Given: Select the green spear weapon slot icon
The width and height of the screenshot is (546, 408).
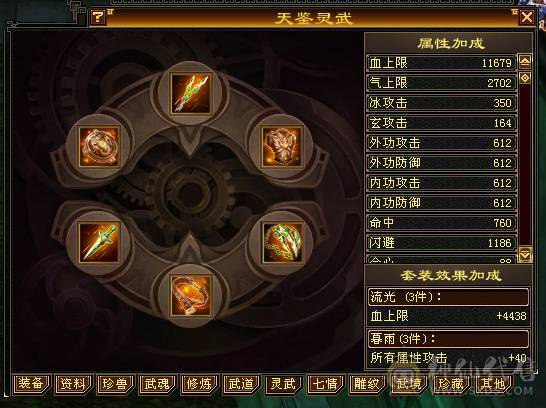Looking at the screenshot, I should point(191,93).
